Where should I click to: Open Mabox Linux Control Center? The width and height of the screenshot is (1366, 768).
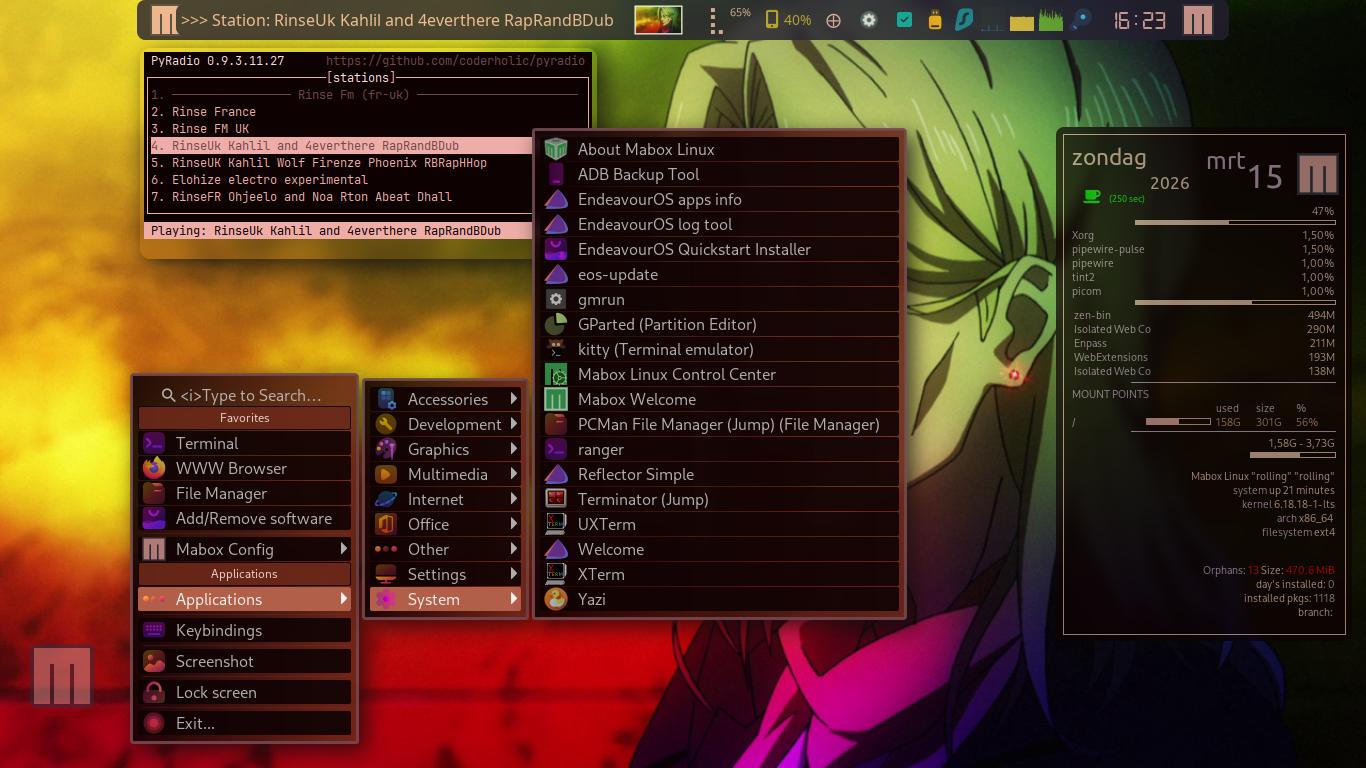pyautogui.click(x=676, y=374)
